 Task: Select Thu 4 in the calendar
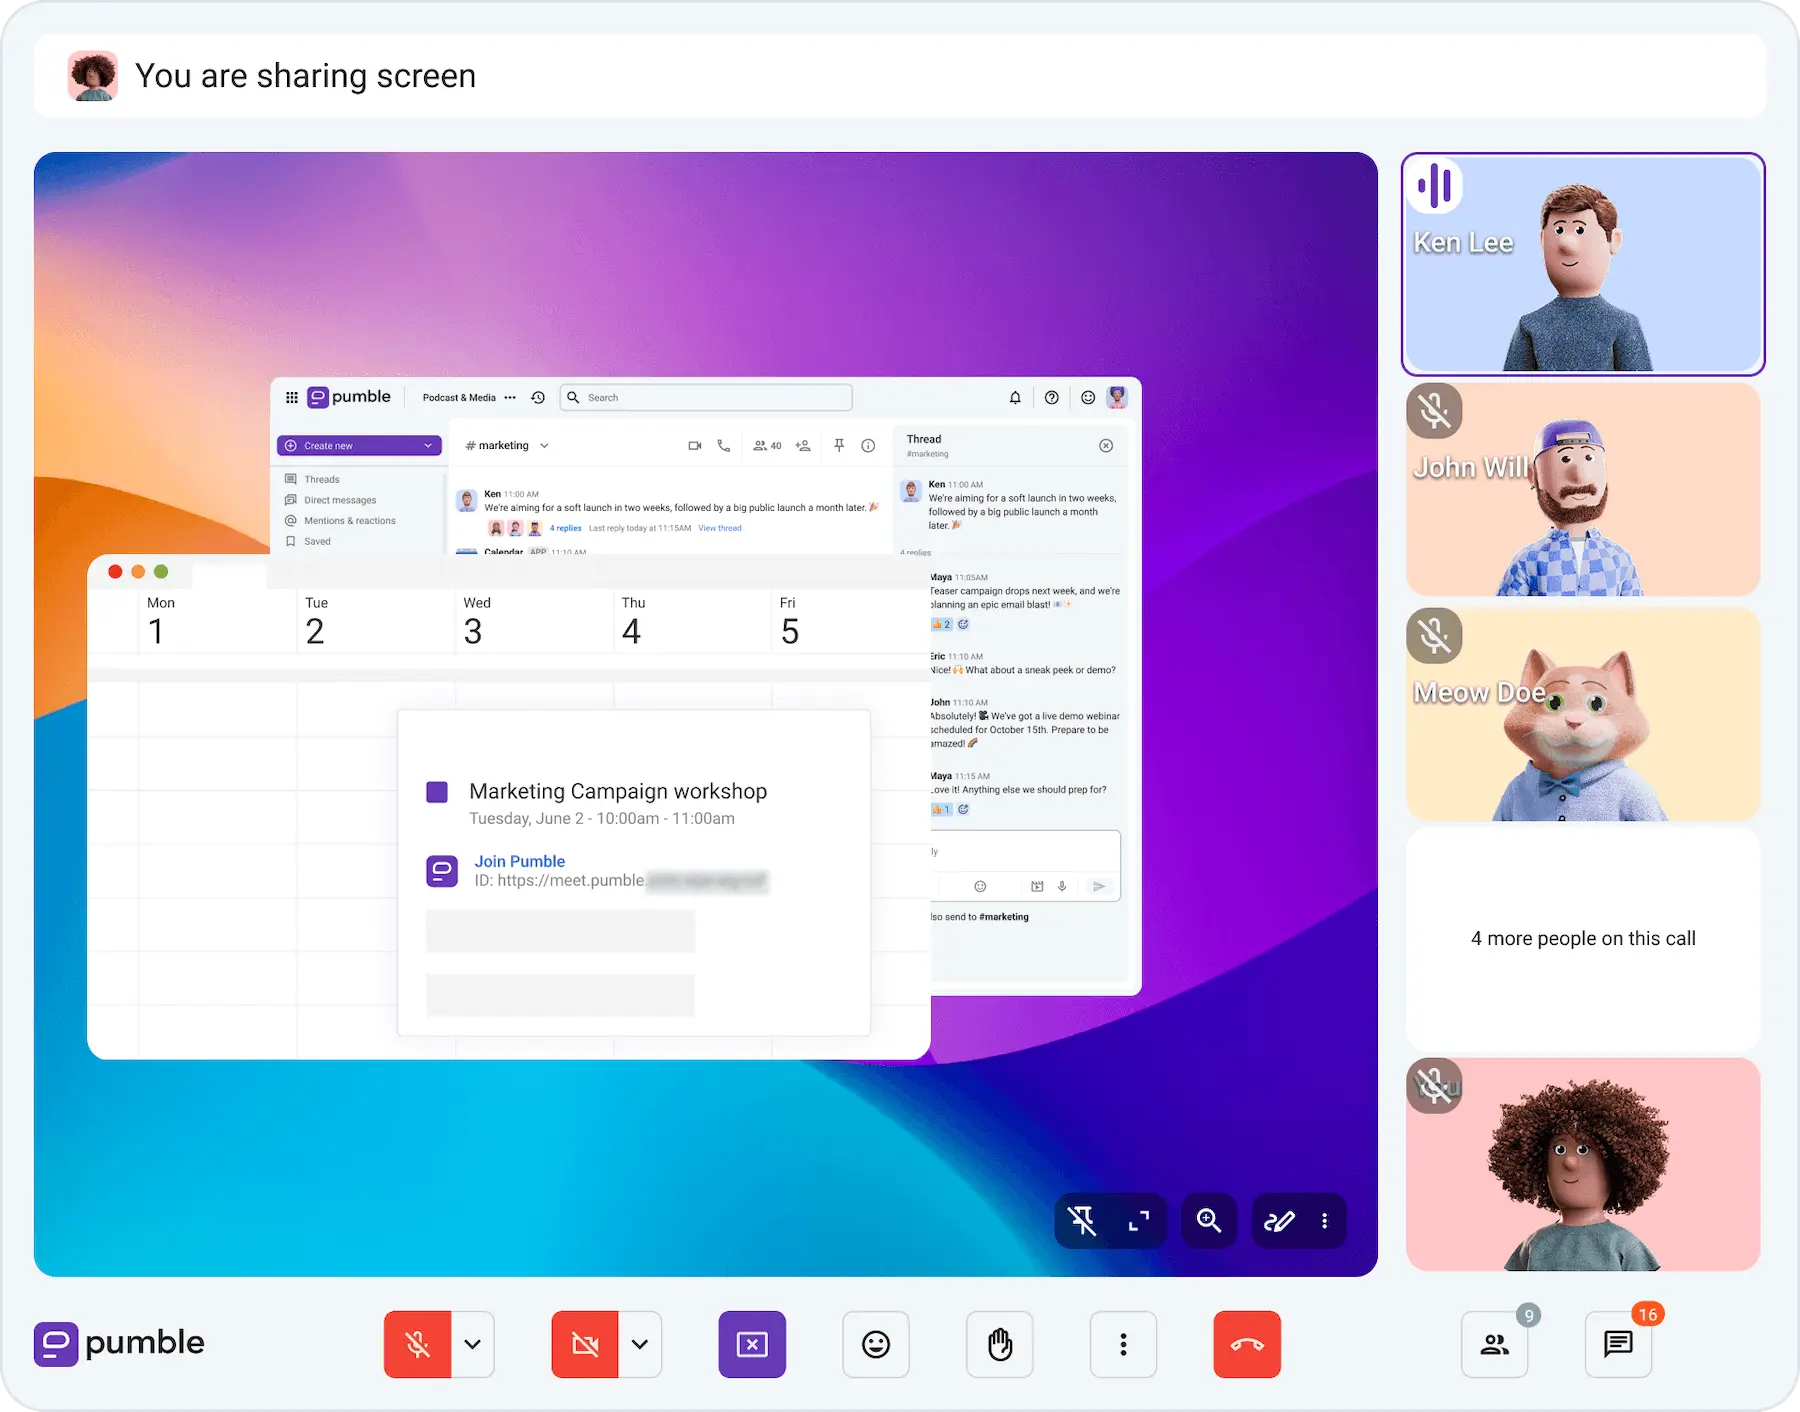pyautogui.click(x=632, y=621)
